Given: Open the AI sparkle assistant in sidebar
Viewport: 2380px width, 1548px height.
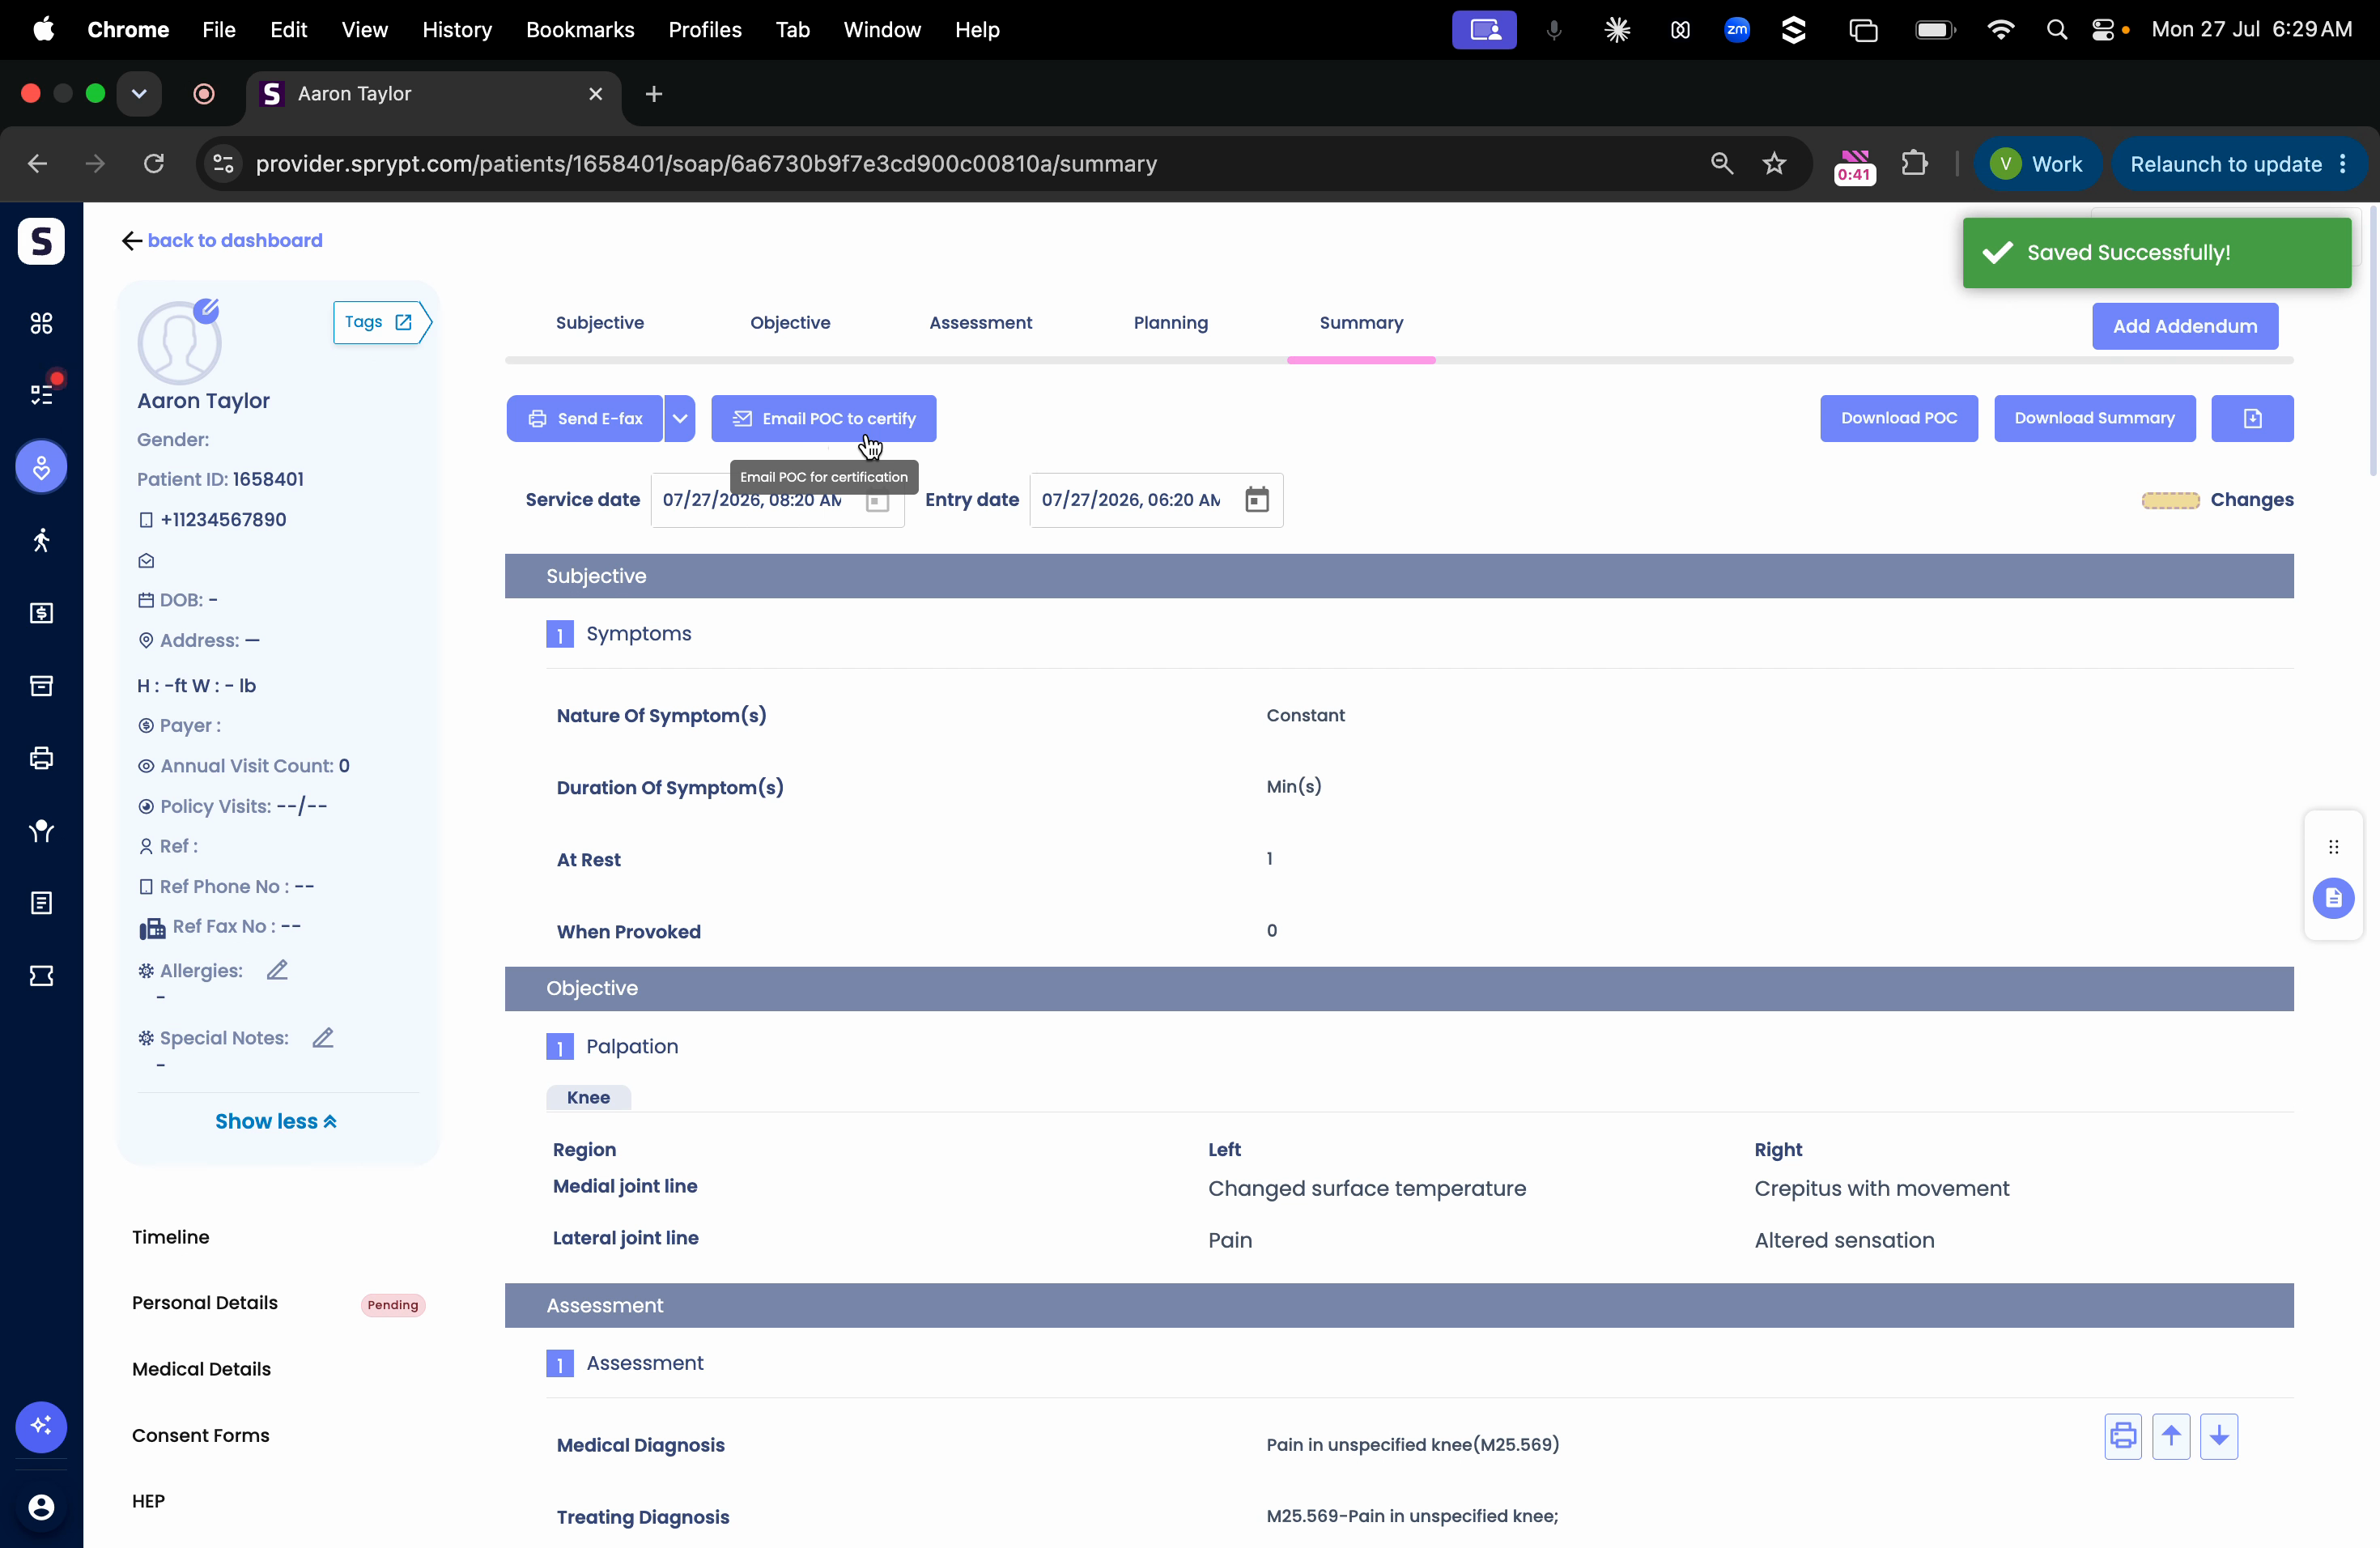Looking at the screenshot, I should click(41, 1426).
